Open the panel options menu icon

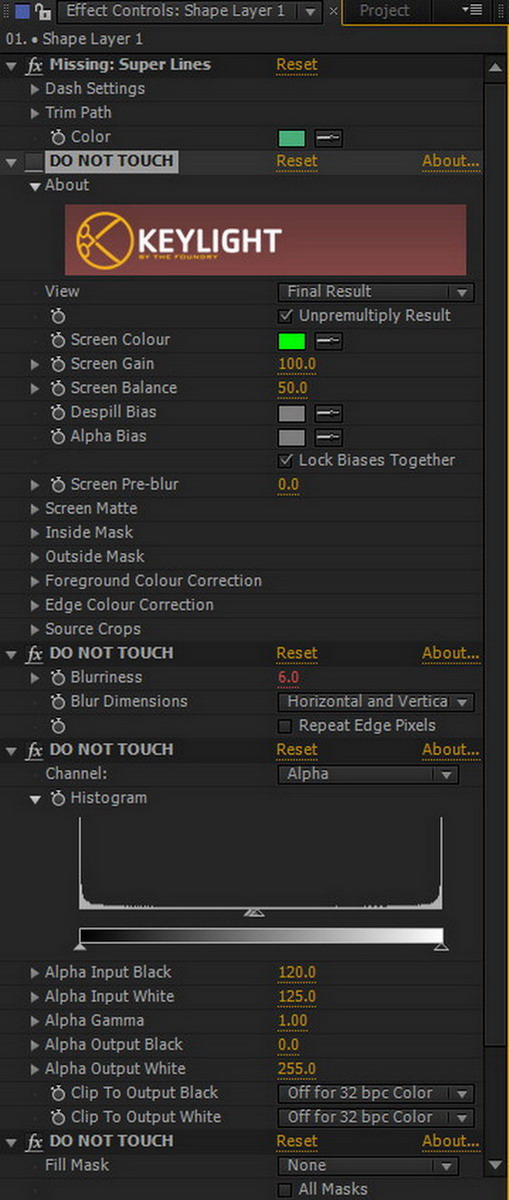point(473,11)
